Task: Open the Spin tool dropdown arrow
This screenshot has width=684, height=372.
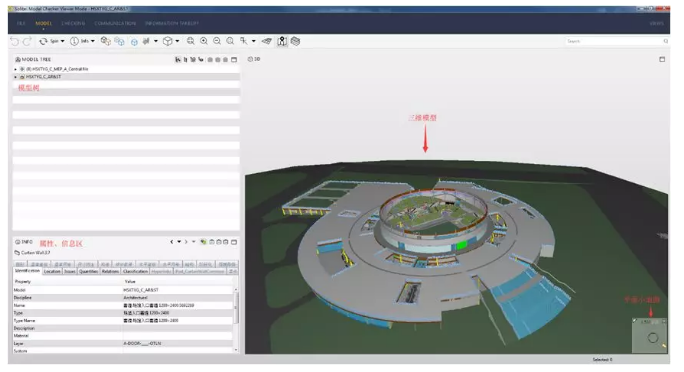Action: pyautogui.click(x=62, y=41)
